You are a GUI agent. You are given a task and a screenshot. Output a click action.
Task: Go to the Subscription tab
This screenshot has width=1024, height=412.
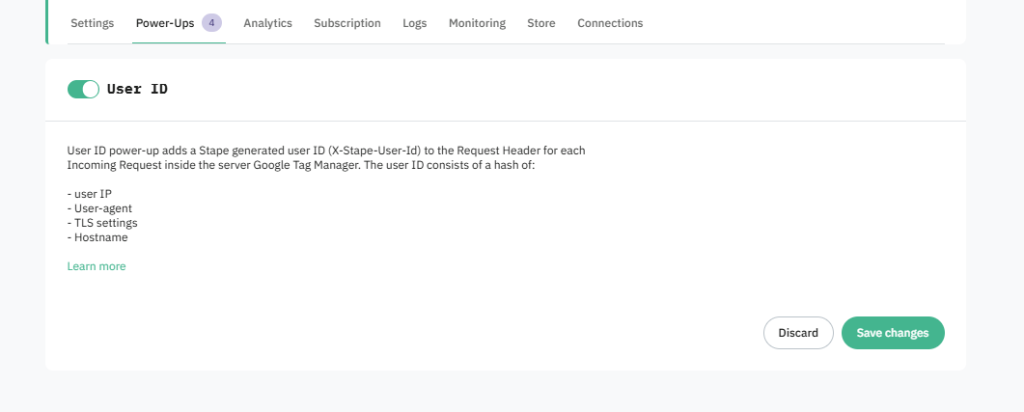347,23
